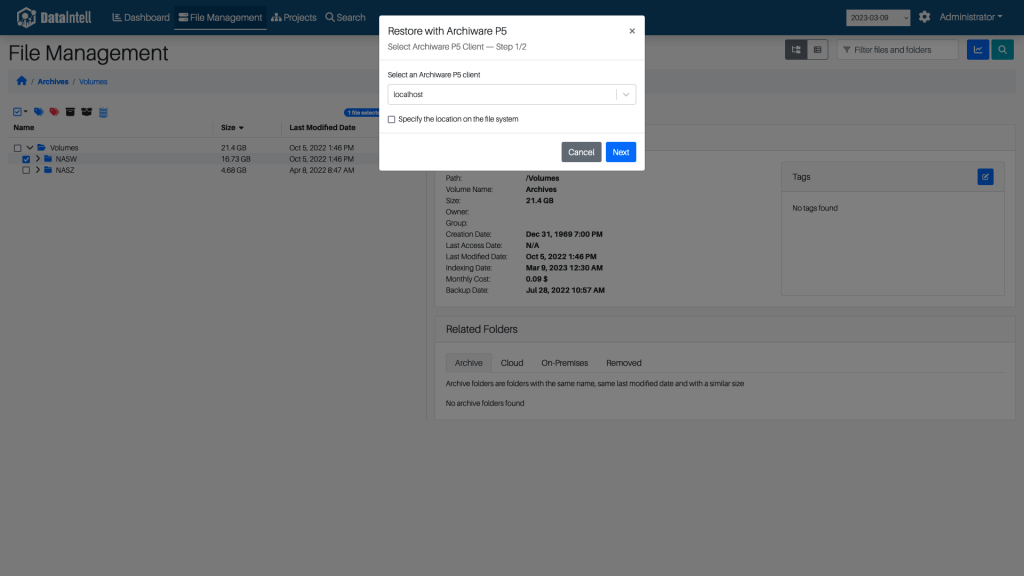1024x576 pixels.
Task: Edit tags with the pencil button
Action: (985, 177)
